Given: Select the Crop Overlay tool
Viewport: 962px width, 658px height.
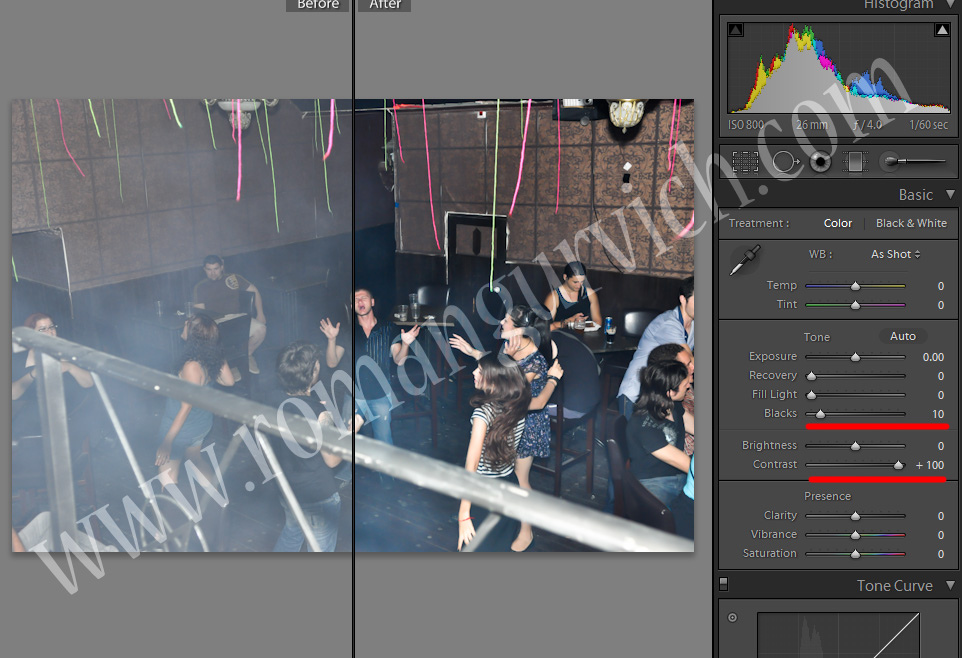Looking at the screenshot, I should [x=745, y=161].
